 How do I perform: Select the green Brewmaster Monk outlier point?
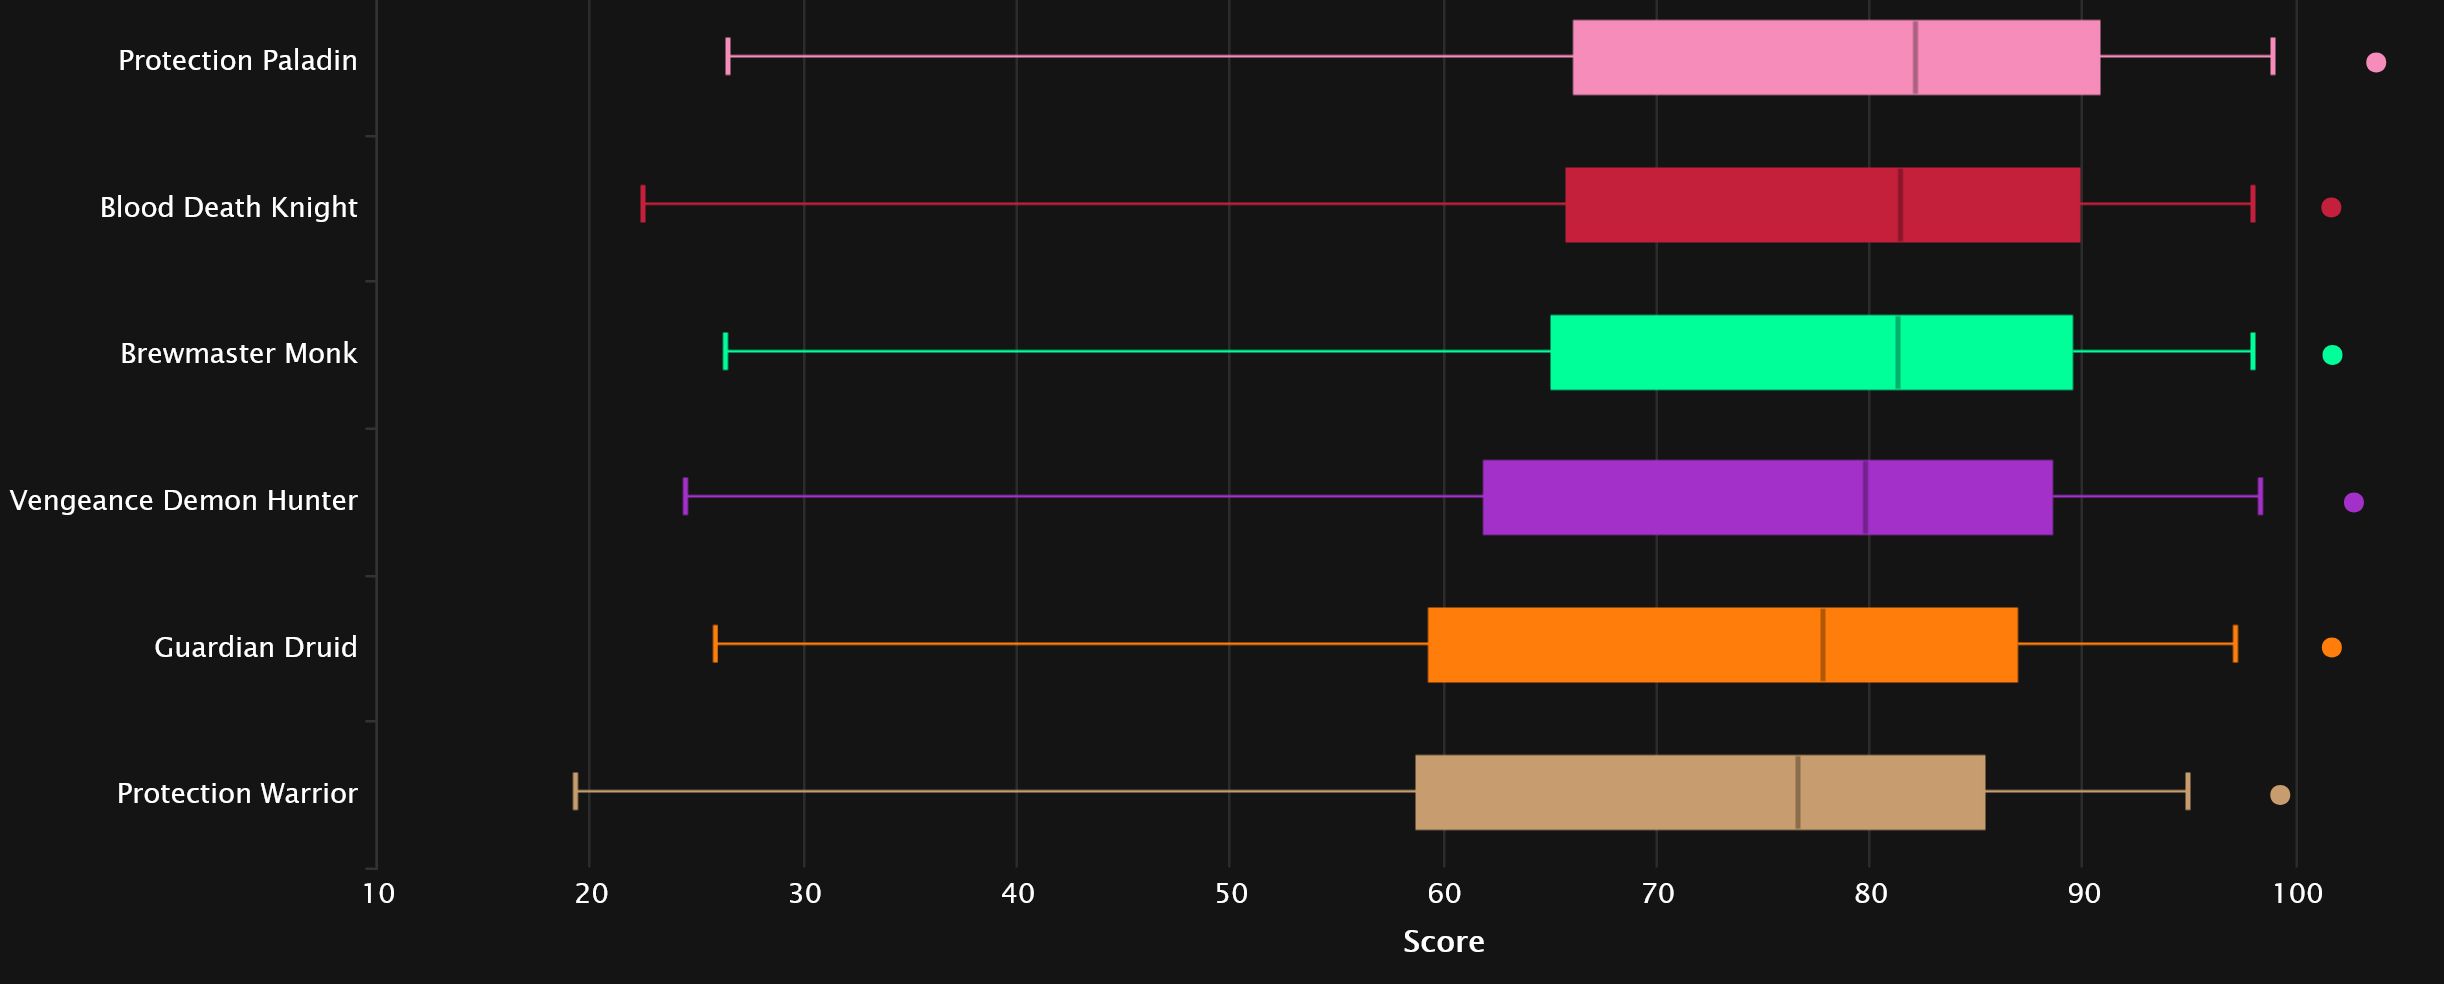coord(2332,355)
